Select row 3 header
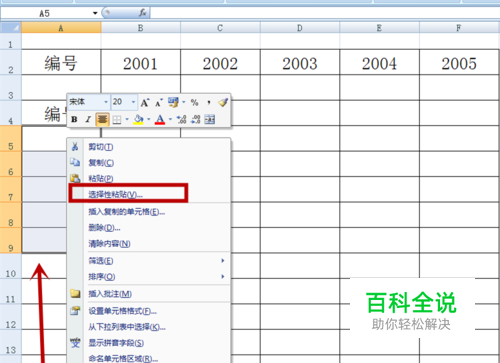 11,87
